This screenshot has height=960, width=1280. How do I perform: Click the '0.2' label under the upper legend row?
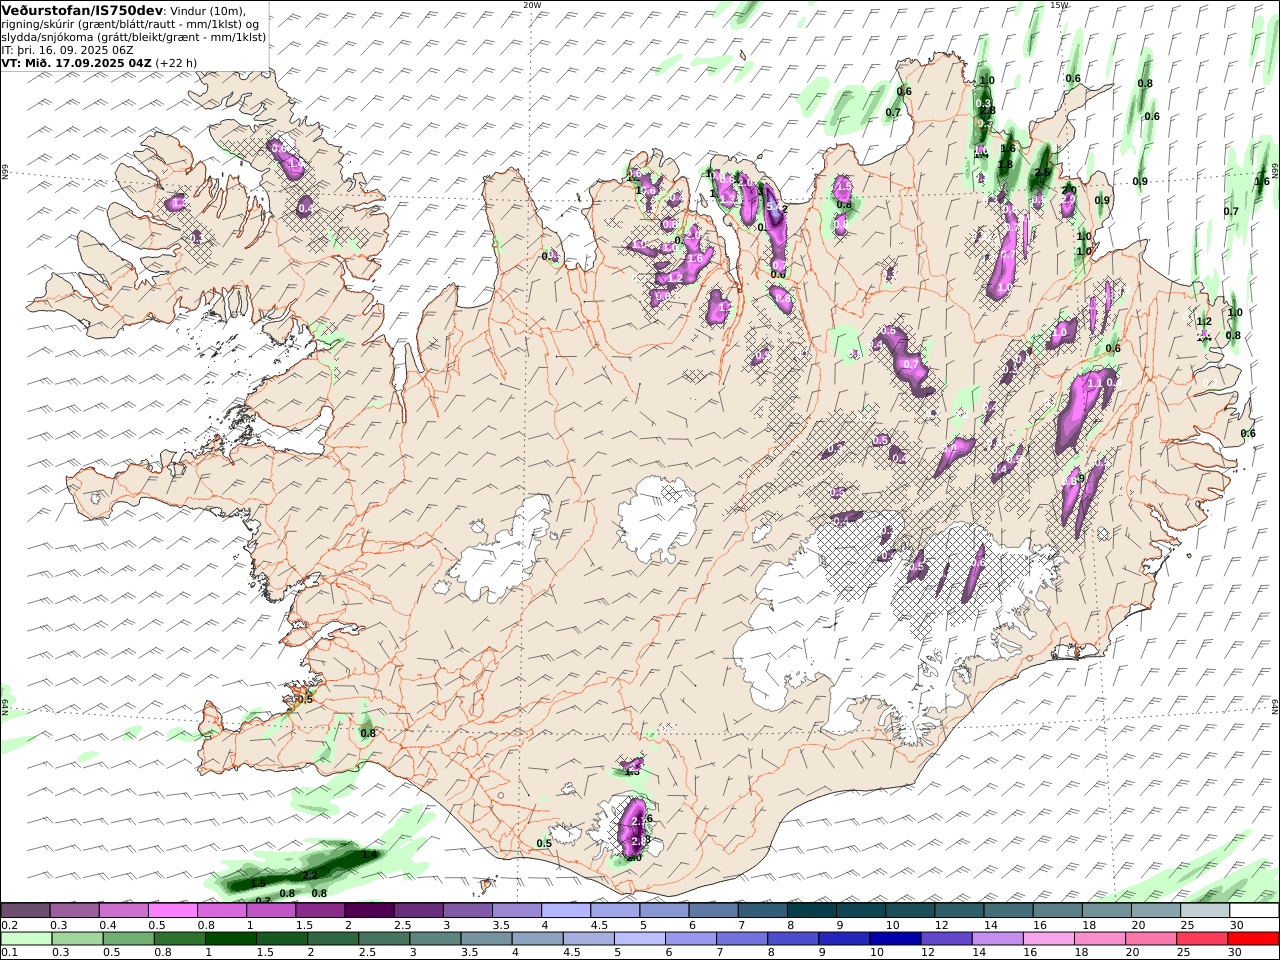tap(8, 925)
